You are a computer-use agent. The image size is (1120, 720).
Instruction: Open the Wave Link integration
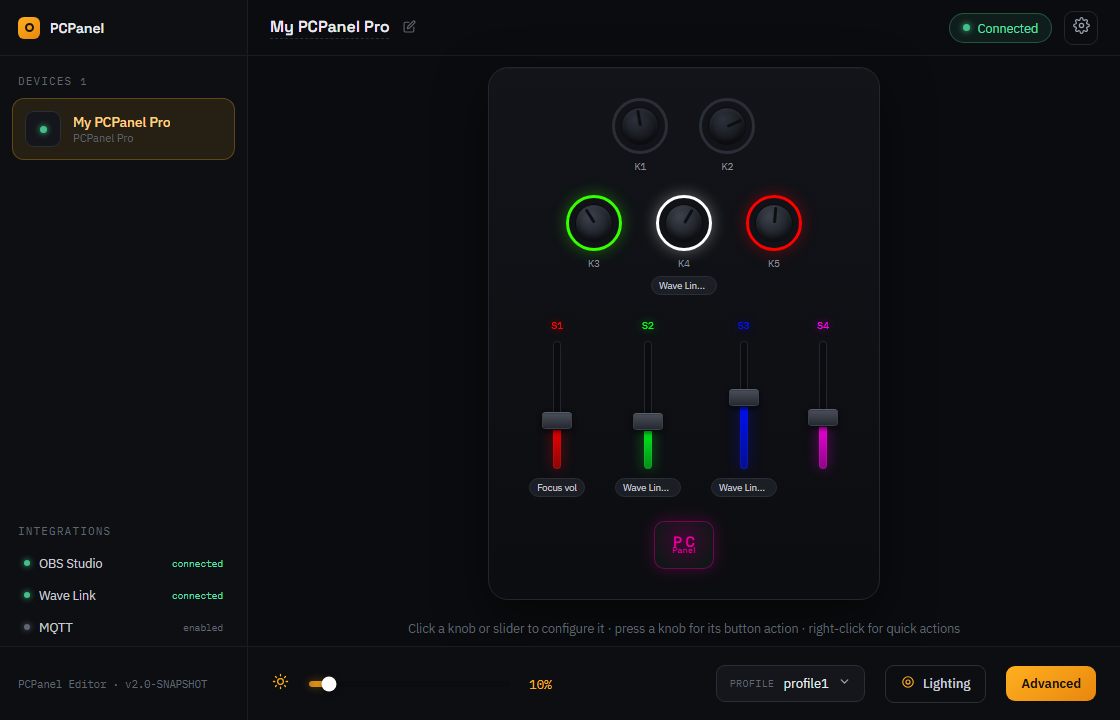tap(124, 596)
